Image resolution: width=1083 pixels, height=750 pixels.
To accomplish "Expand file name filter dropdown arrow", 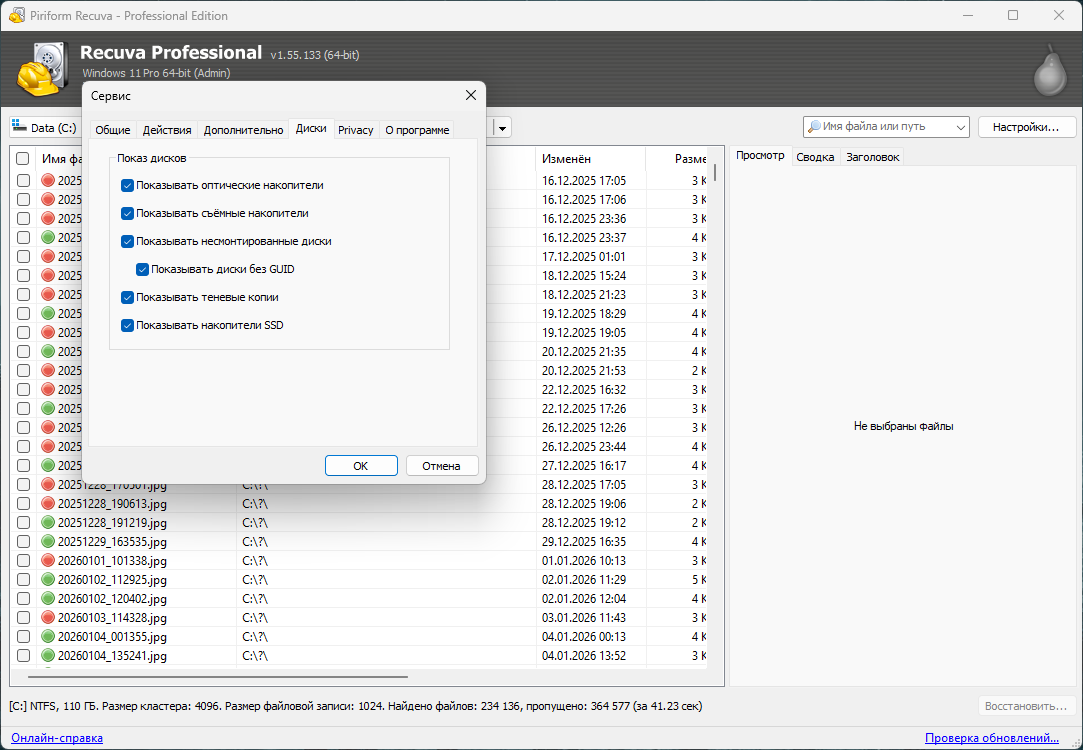I will pos(960,127).
